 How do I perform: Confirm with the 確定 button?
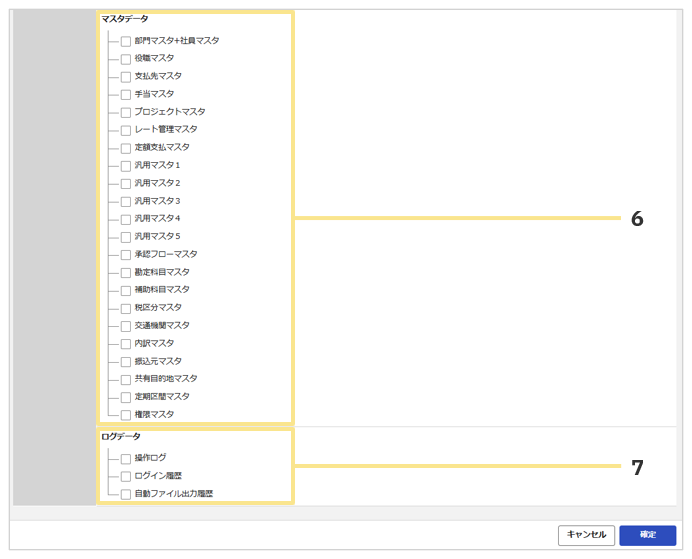pyautogui.click(x=647, y=535)
